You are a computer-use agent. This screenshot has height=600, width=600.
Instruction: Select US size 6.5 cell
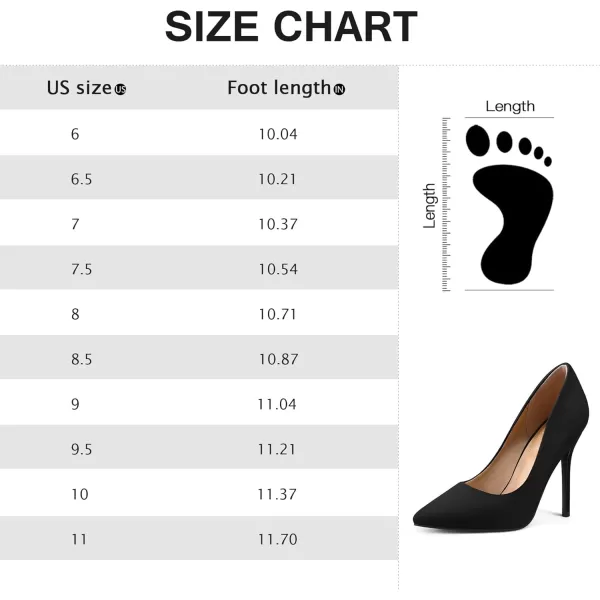(80, 180)
